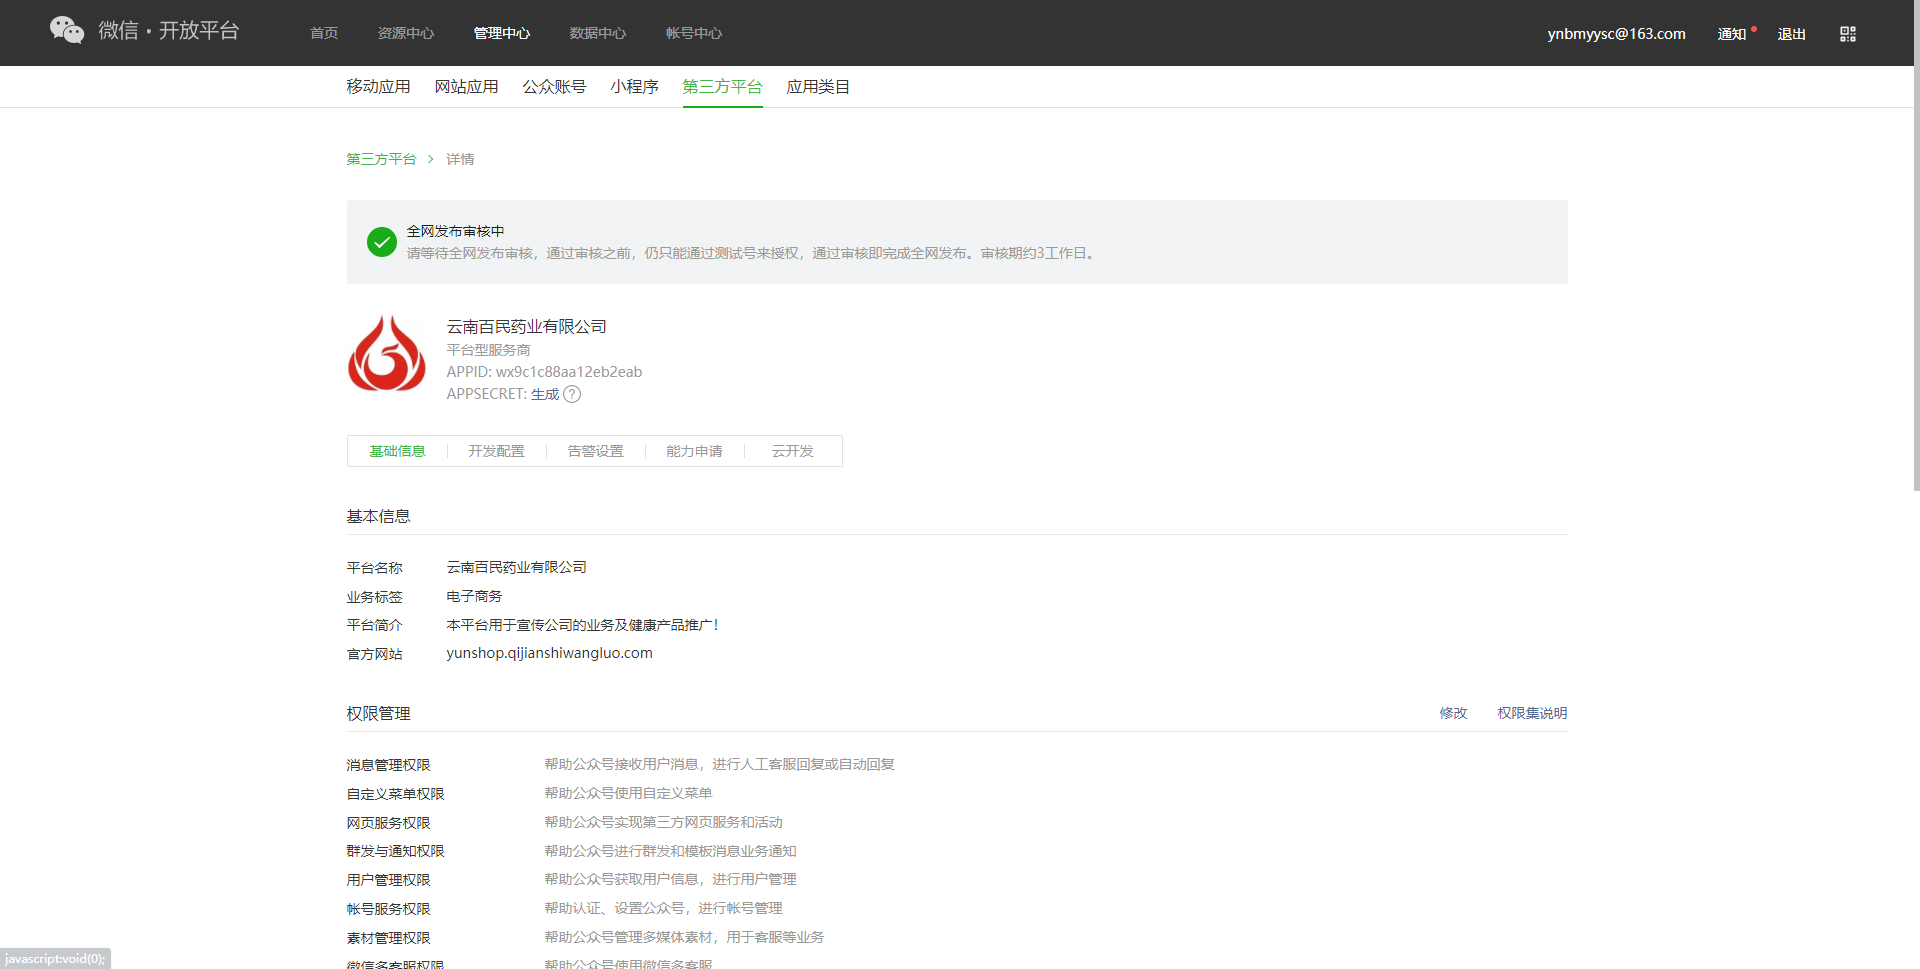
Task: Select the 第三方平台 tab
Action: pos(723,87)
